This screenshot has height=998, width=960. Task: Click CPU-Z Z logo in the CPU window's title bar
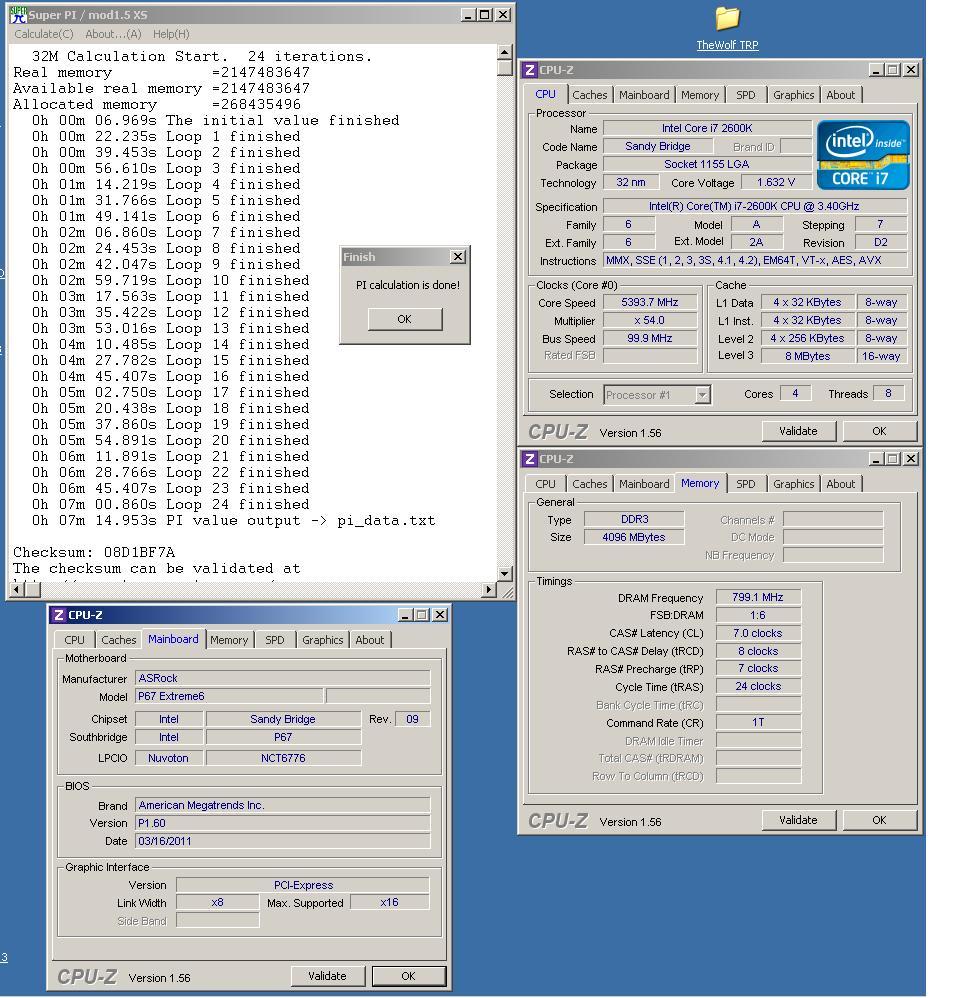click(529, 70)
